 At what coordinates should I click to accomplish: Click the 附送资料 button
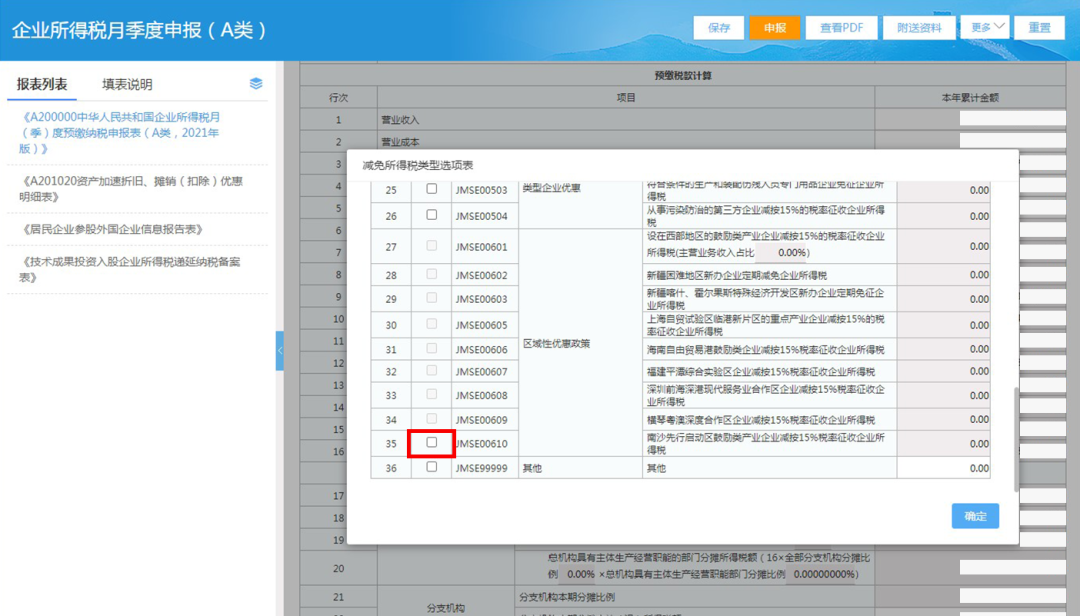[x=919, y=28]
